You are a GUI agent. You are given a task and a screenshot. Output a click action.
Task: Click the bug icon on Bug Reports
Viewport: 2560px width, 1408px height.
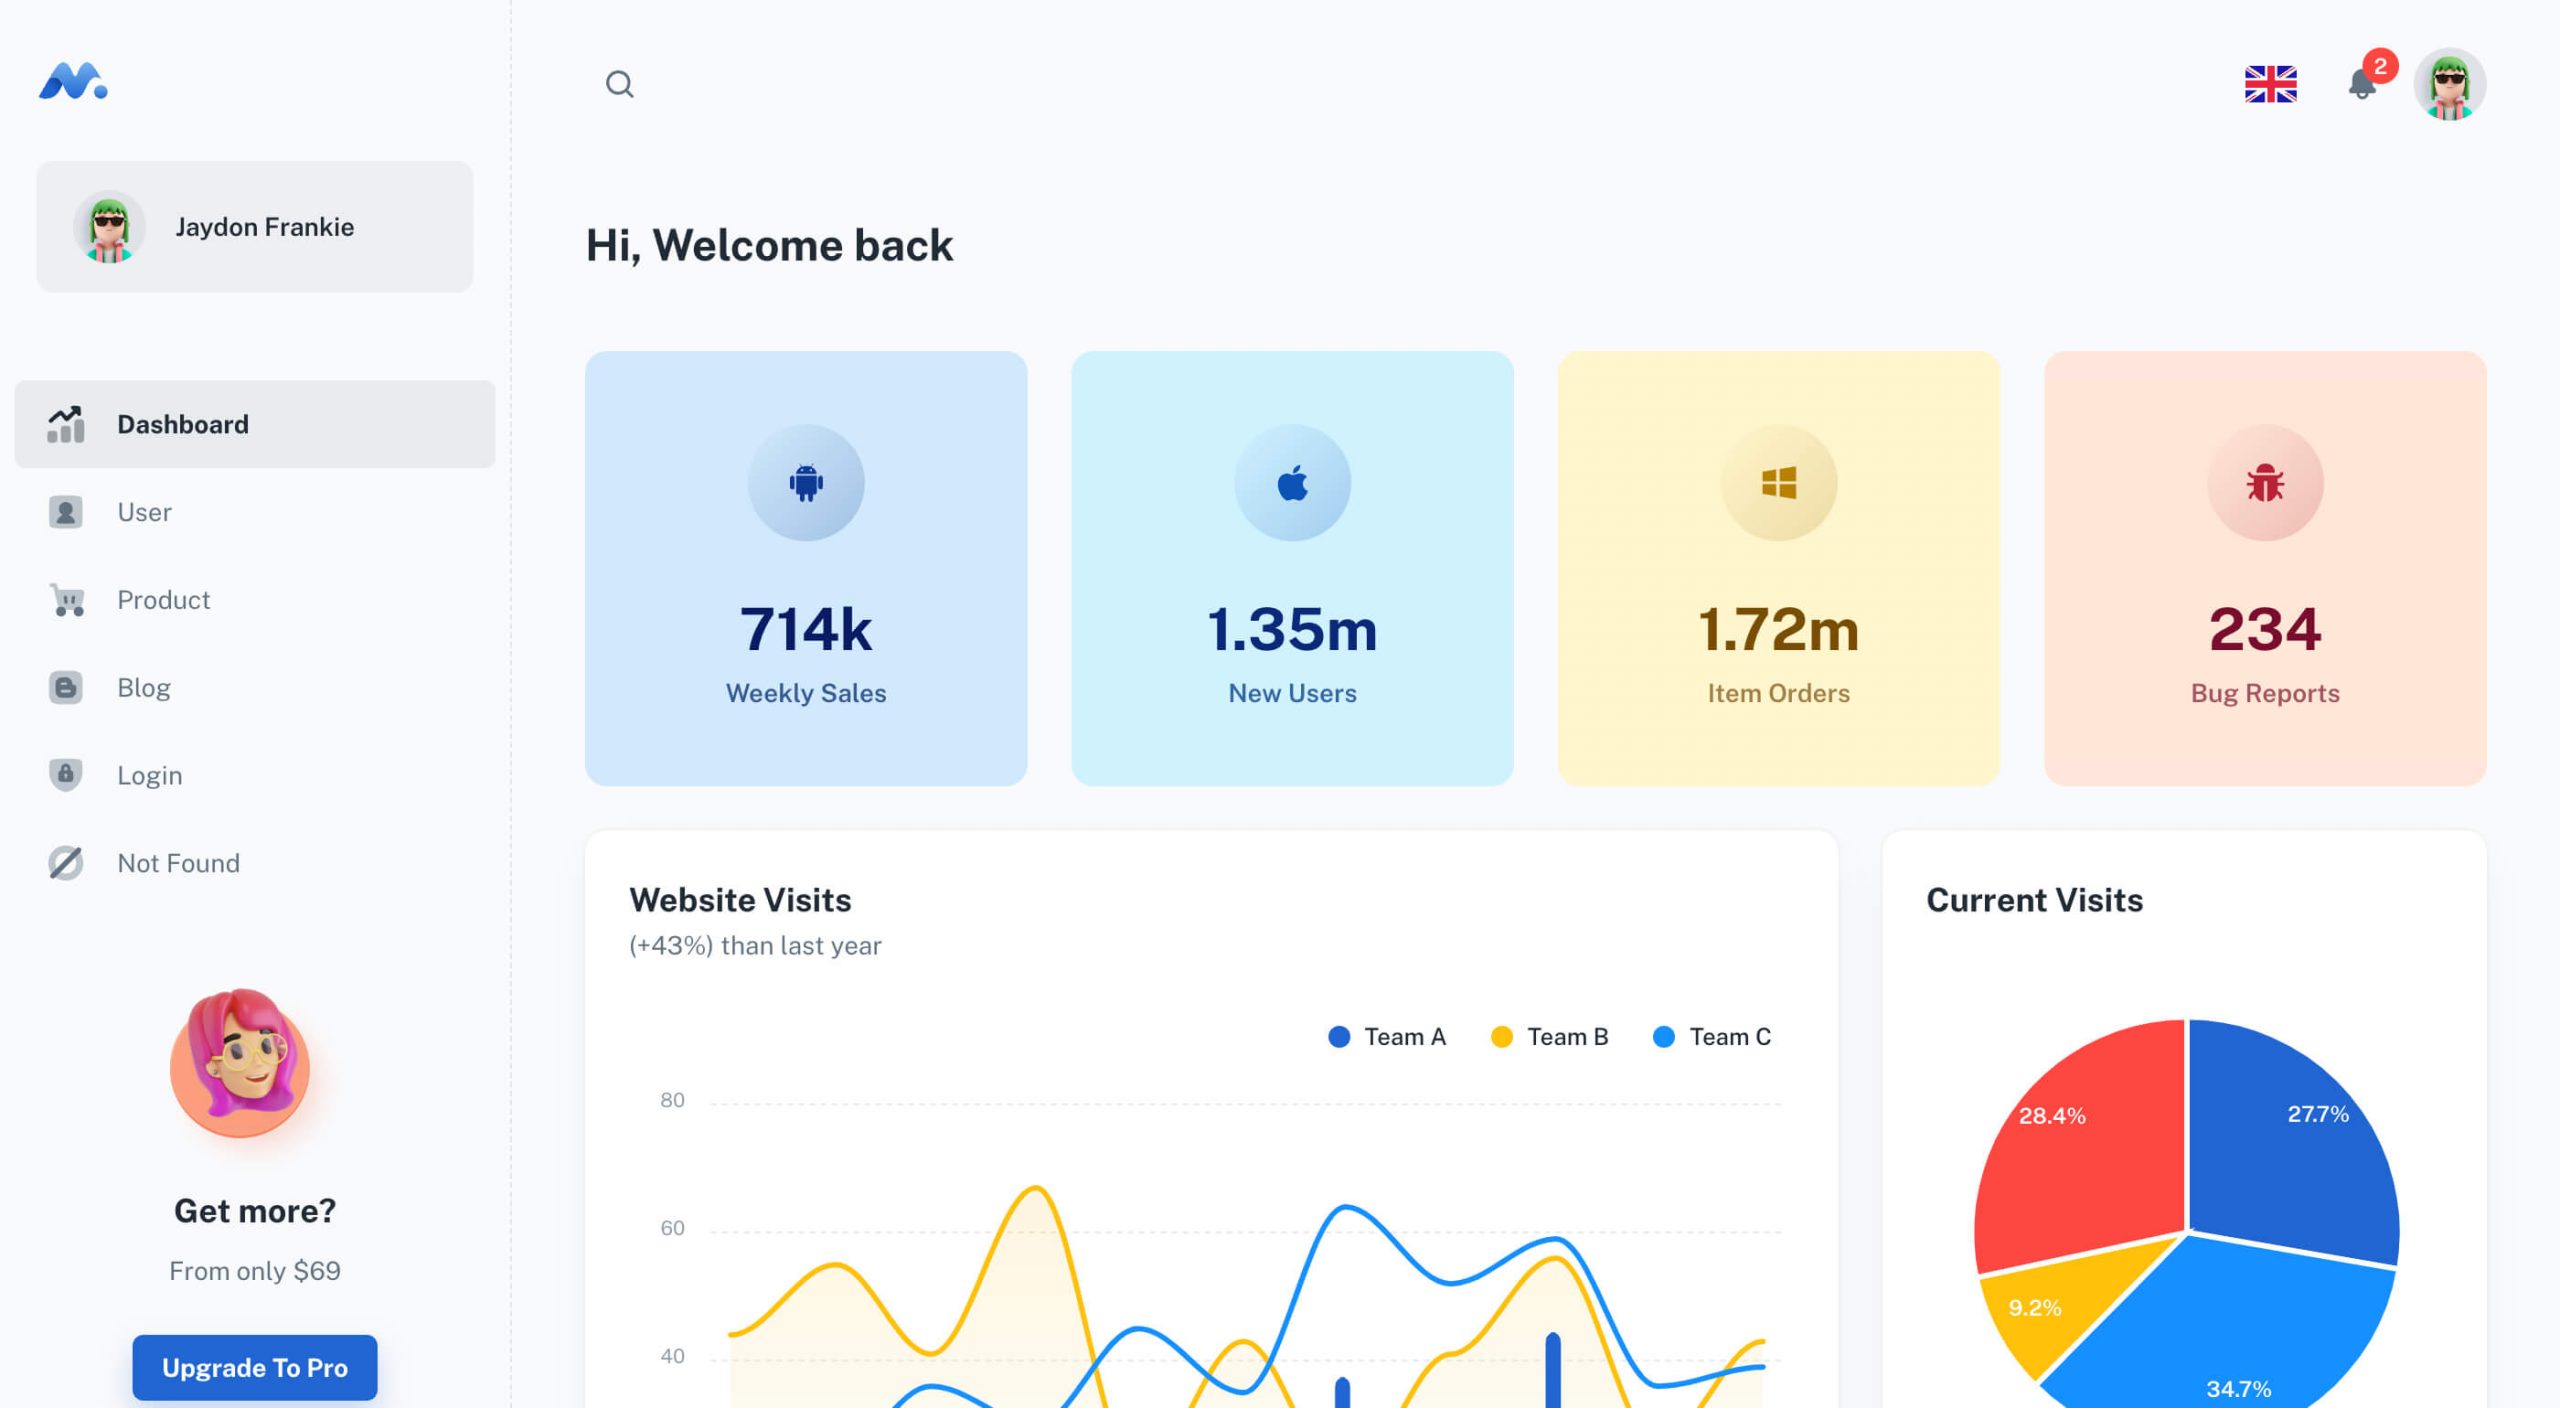pos(2265,483)
